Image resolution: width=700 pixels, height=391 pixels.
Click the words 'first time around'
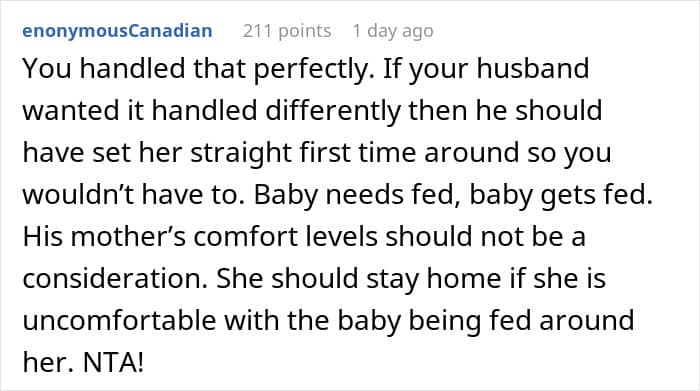click(409, 152)
